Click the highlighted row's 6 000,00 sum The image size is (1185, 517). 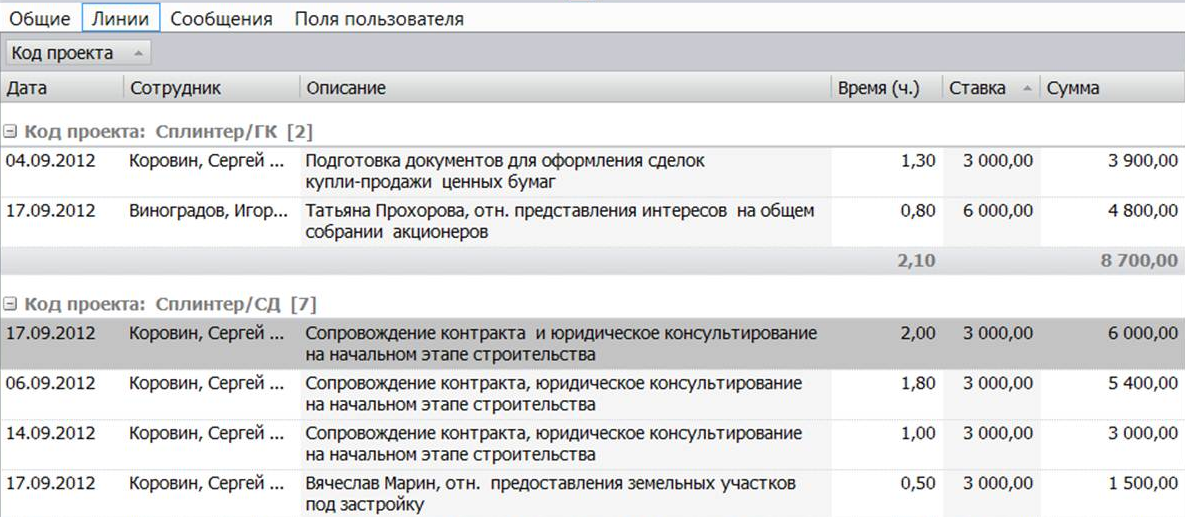(1142, 333)
